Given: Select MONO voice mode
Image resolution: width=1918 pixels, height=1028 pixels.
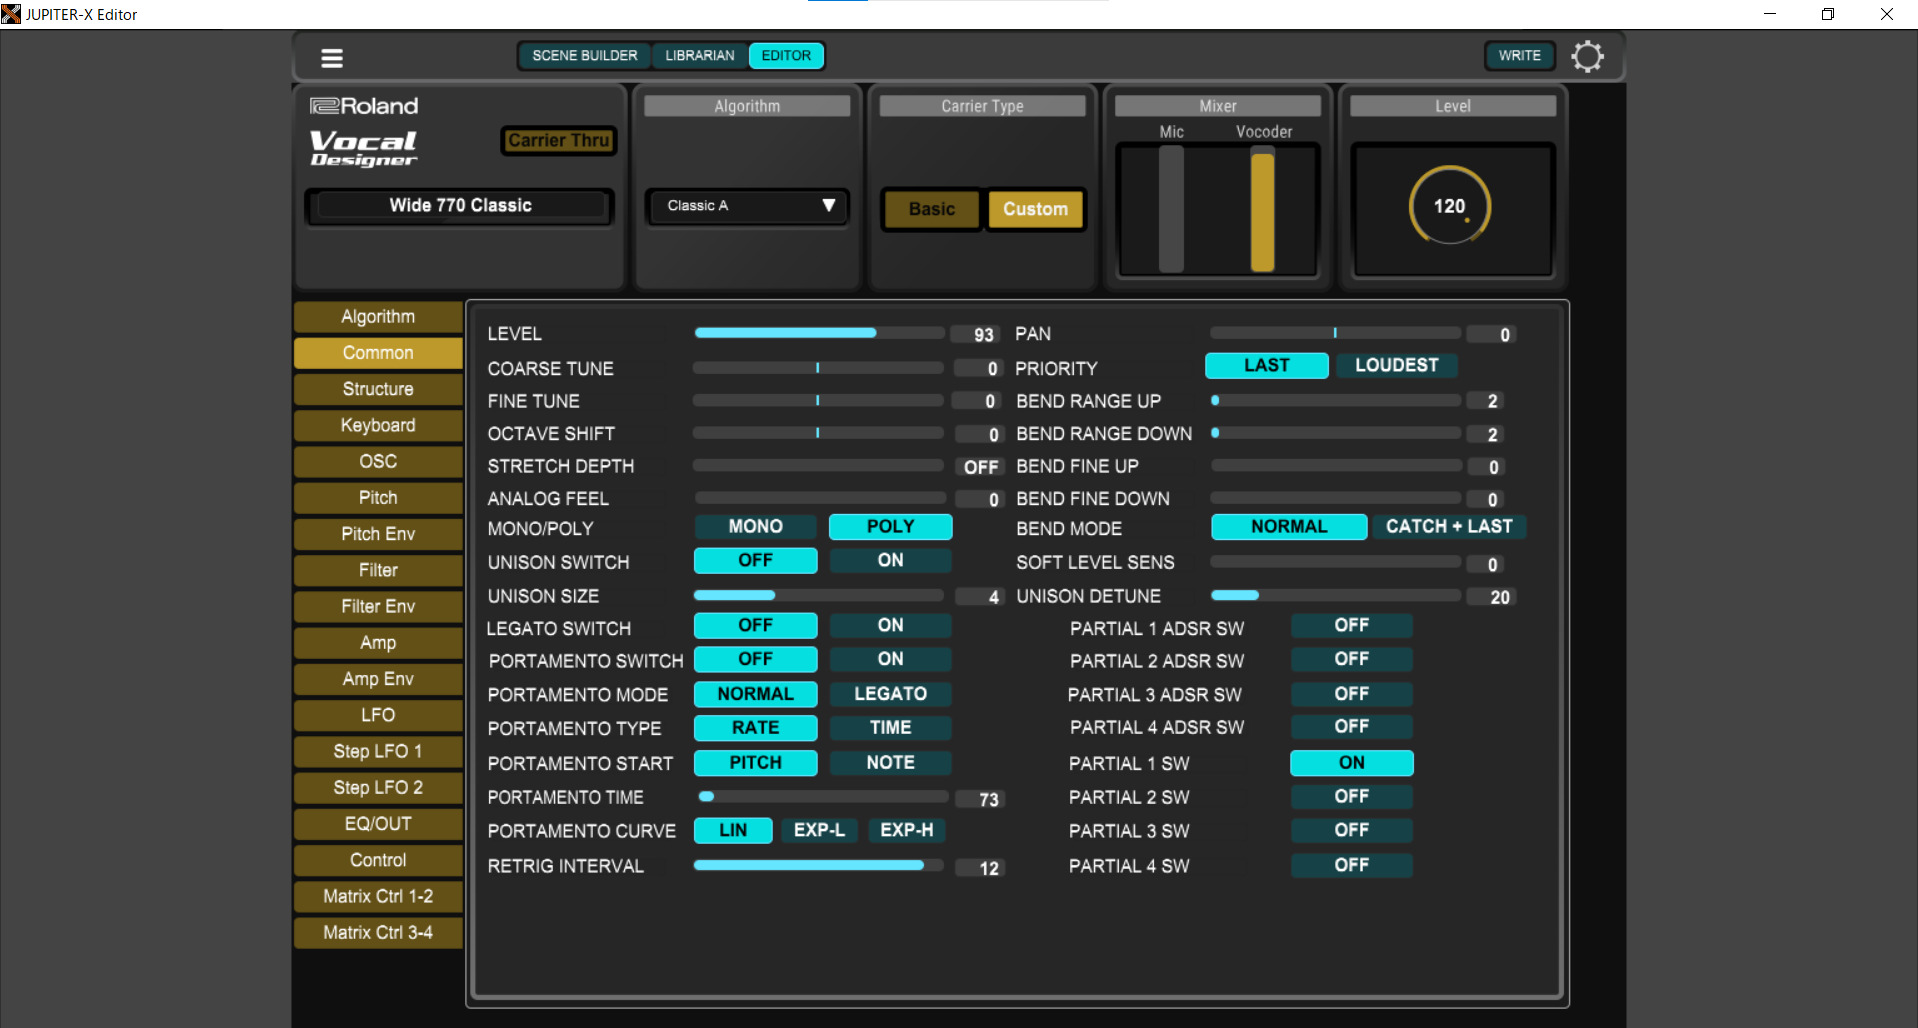Looking at the screenshot, I should (x=755, y=527).
